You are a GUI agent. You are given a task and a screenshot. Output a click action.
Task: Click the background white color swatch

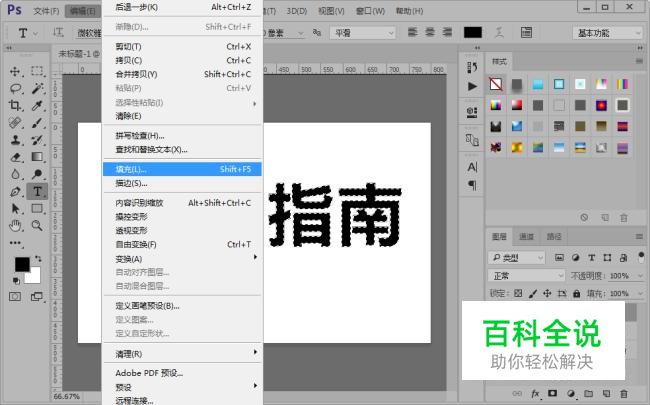34,277
